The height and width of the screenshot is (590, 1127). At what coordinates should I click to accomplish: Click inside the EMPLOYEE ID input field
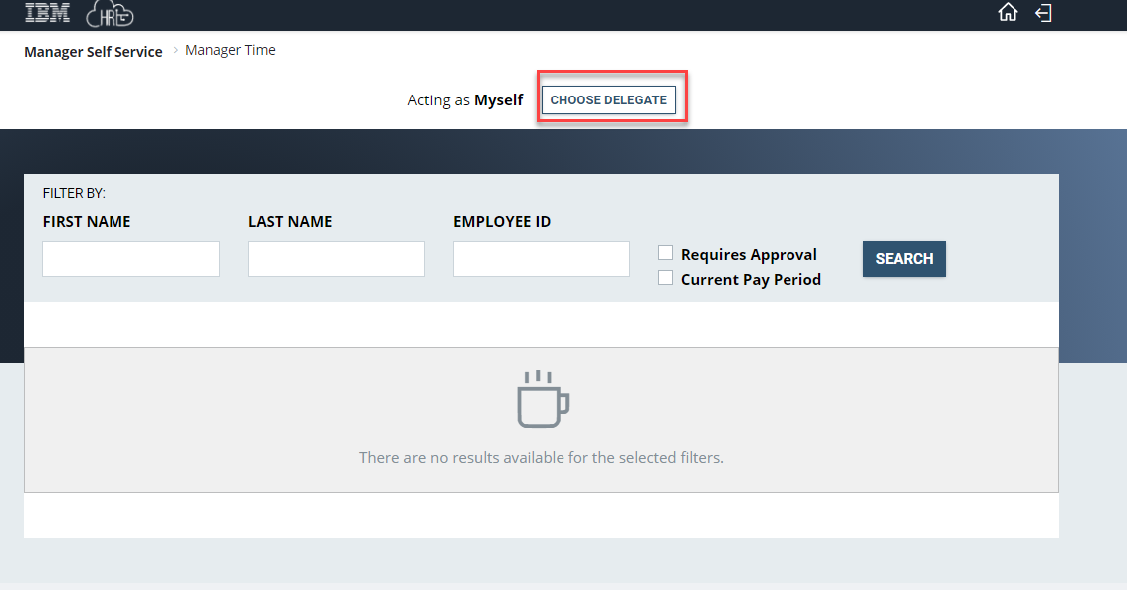541,258
